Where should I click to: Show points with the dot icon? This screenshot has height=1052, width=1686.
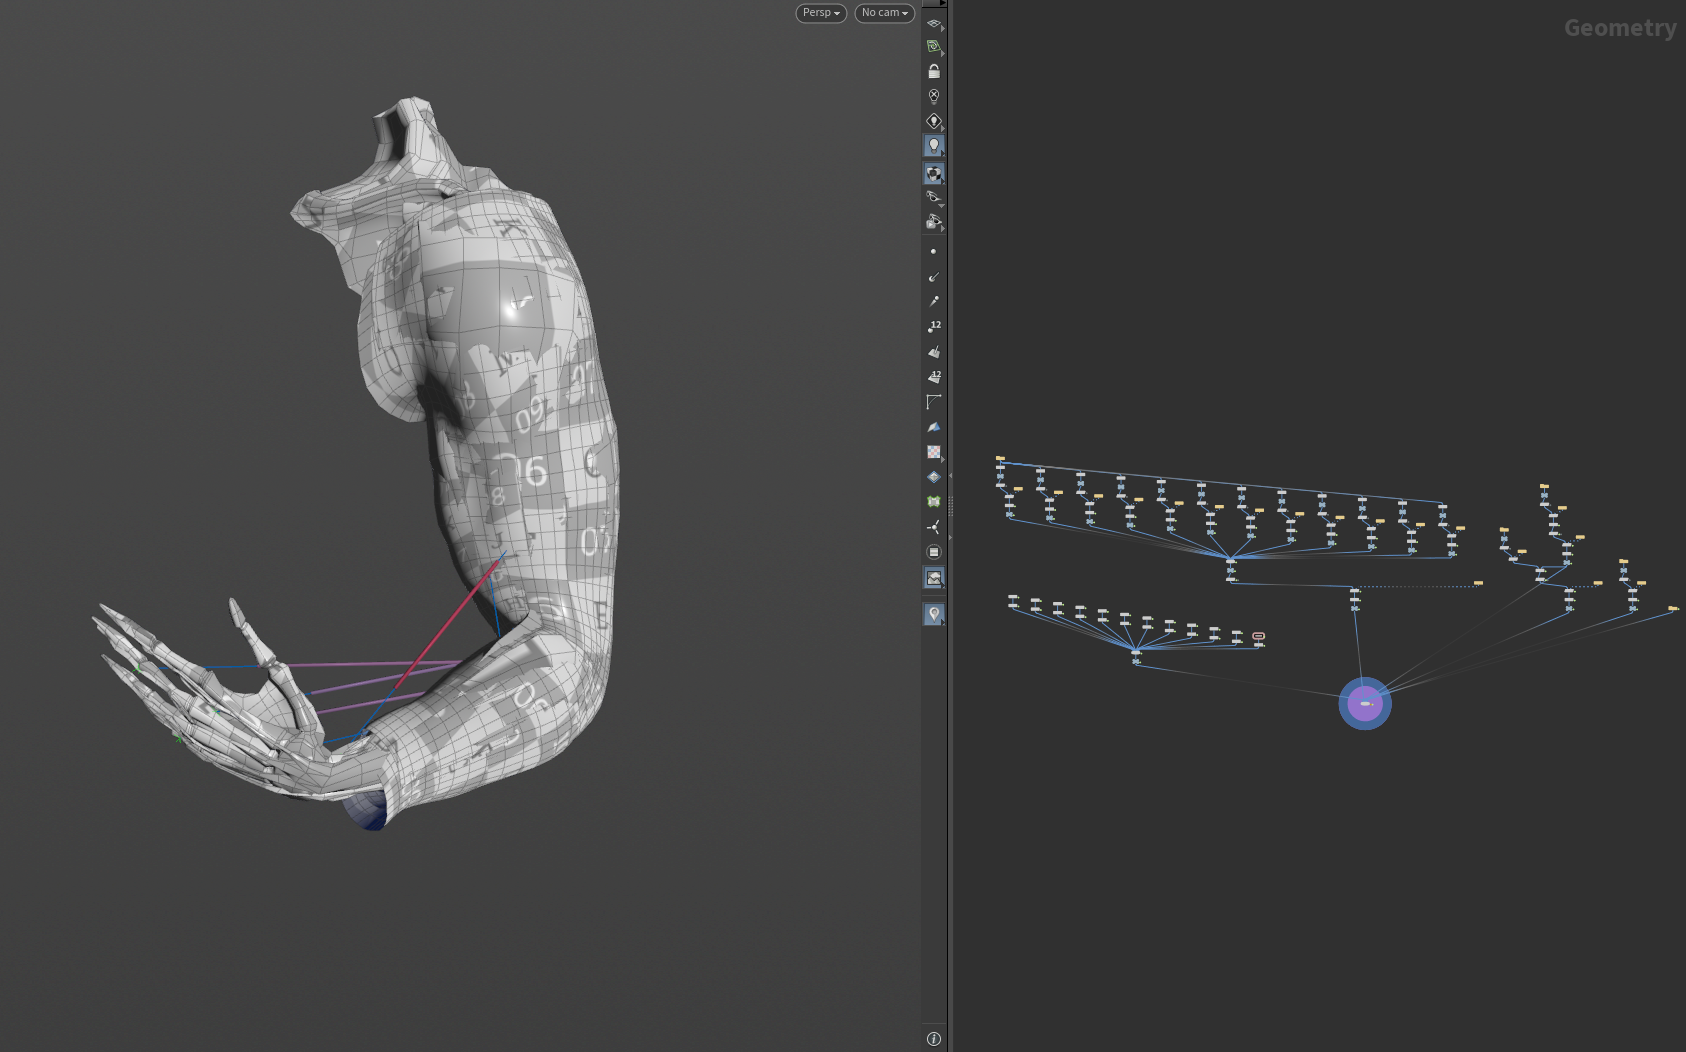click(x=933, y=252)
